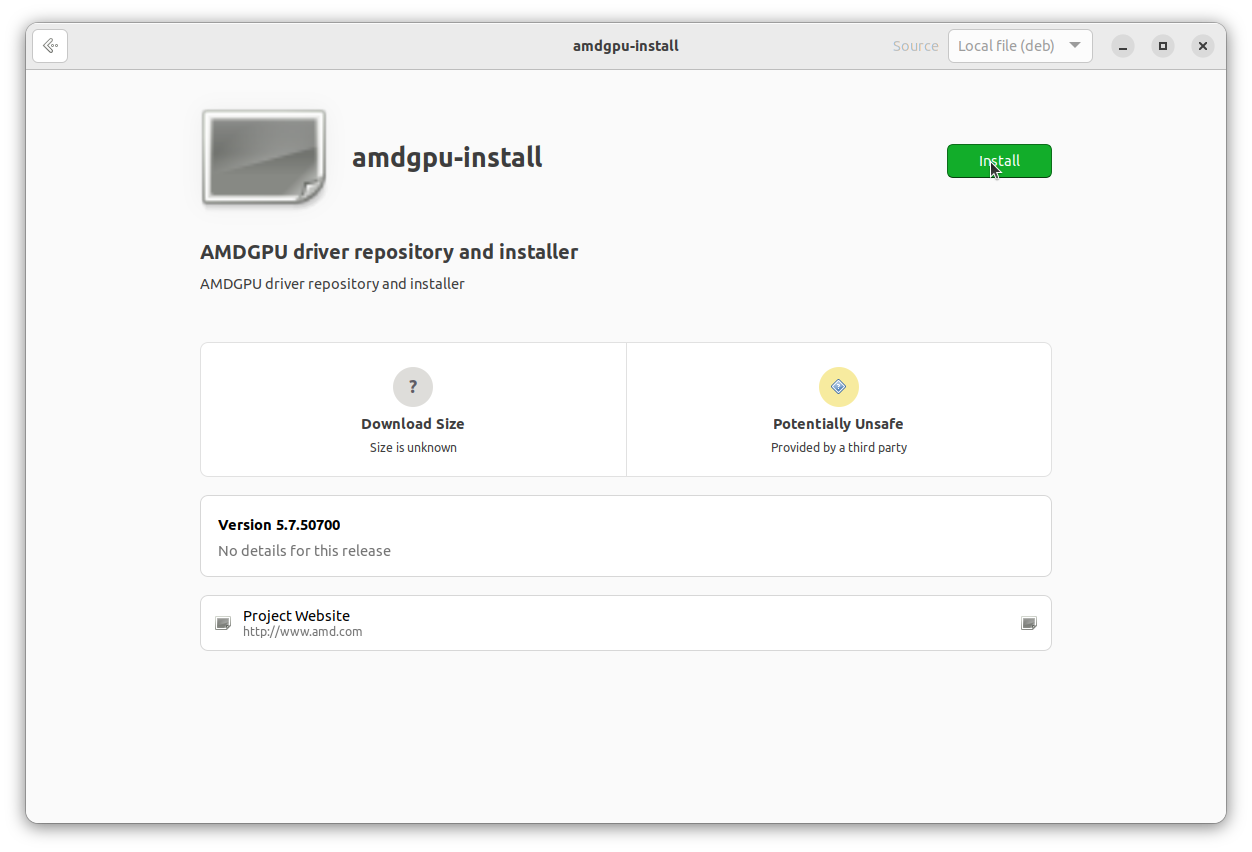Click the Provided by a third party text
Image resolution: width=1252 pixels, height=852 pixels.
838,447
